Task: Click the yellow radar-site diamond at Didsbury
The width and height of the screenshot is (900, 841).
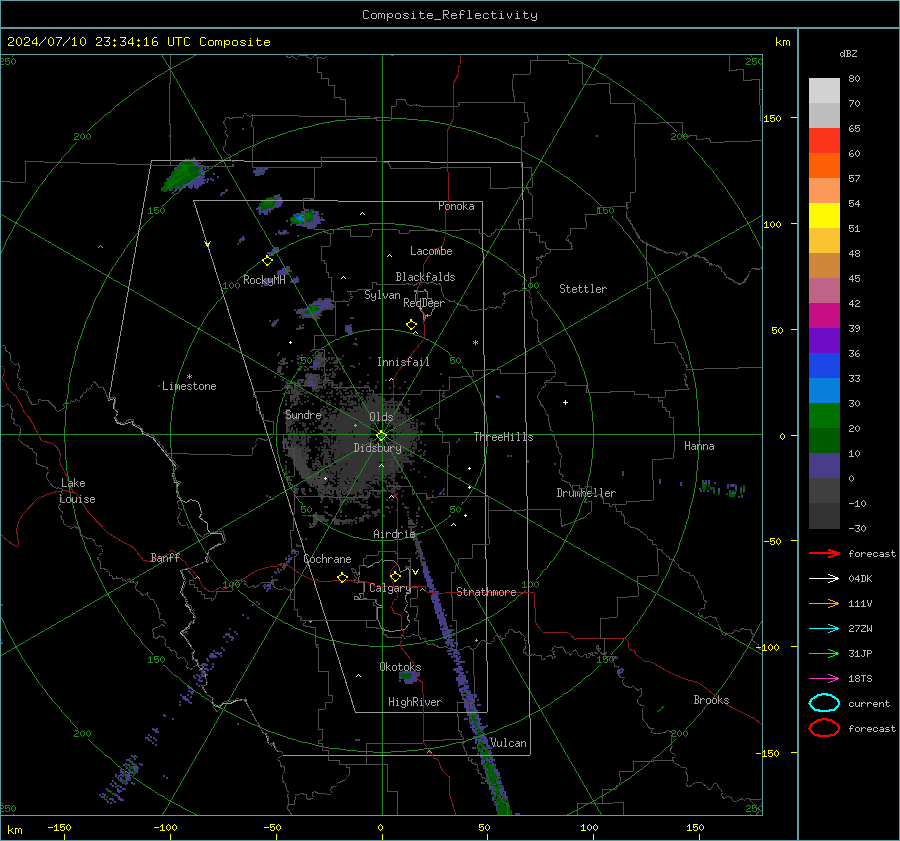Action: coord(382,436)
